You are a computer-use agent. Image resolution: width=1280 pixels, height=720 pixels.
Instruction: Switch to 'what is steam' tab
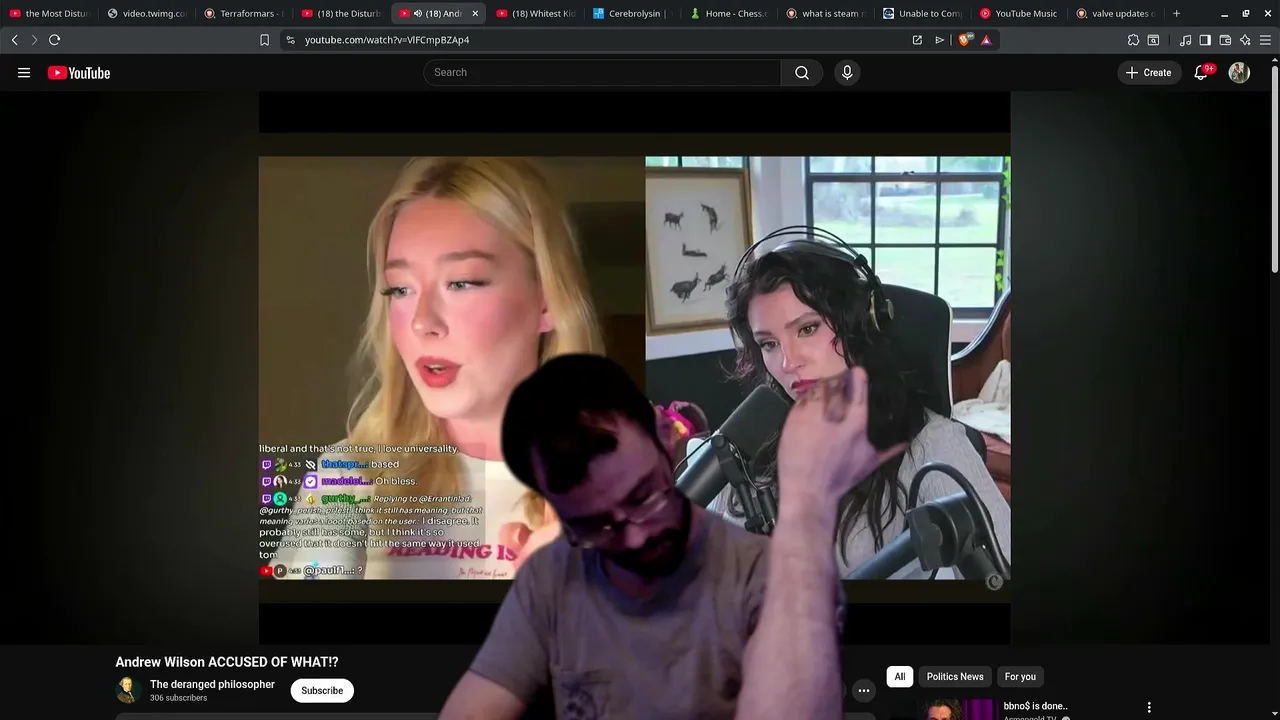827,14
